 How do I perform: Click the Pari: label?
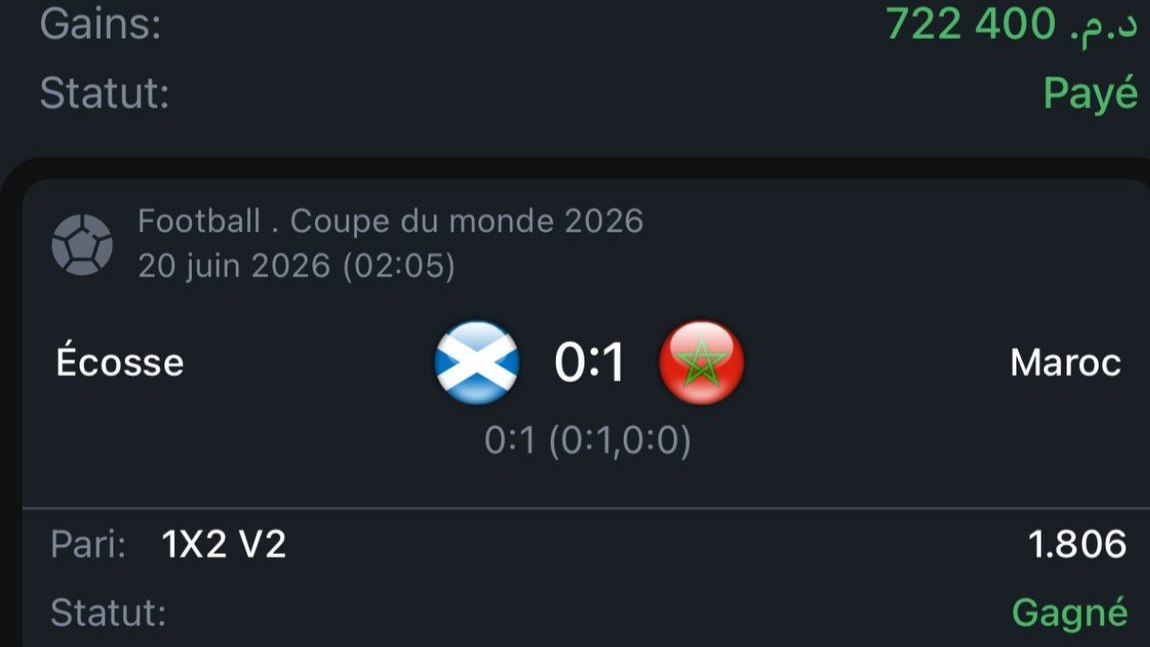click(x=88, y=544)
